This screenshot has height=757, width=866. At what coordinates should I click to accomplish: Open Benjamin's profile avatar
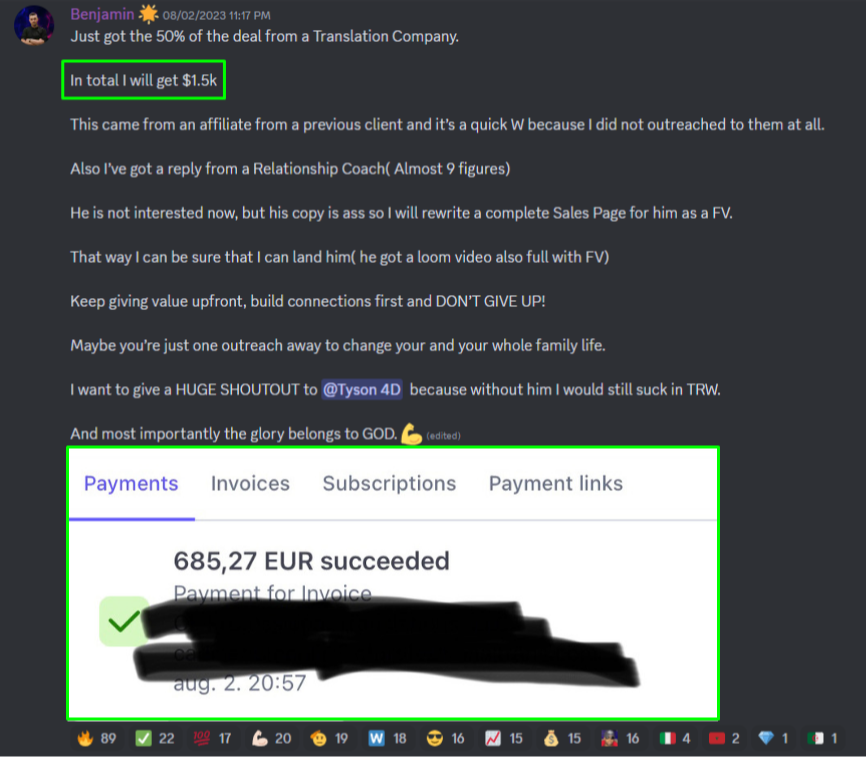(x=34, y=25)
